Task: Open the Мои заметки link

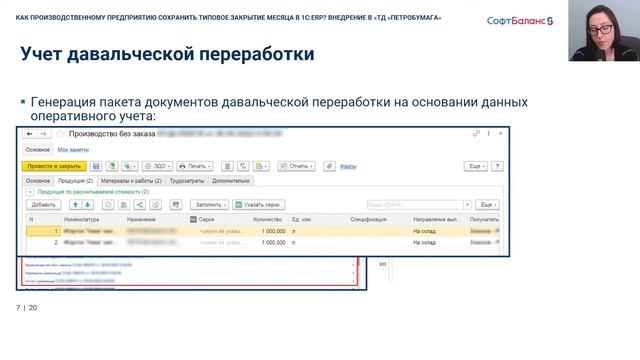Action: click(73, 150)
